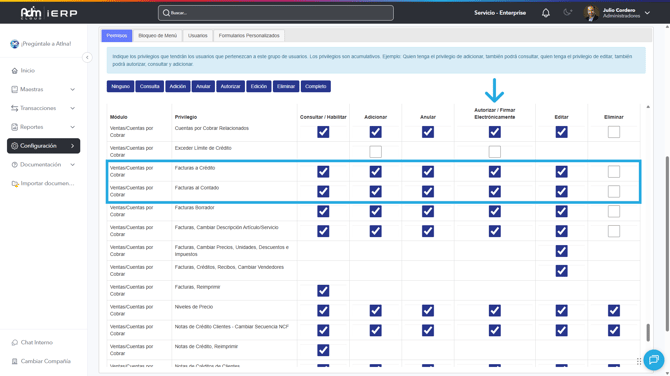Collapse the sidebar with arrow button
The width and height of the screenshot is (670, 376).
point(87,57)
